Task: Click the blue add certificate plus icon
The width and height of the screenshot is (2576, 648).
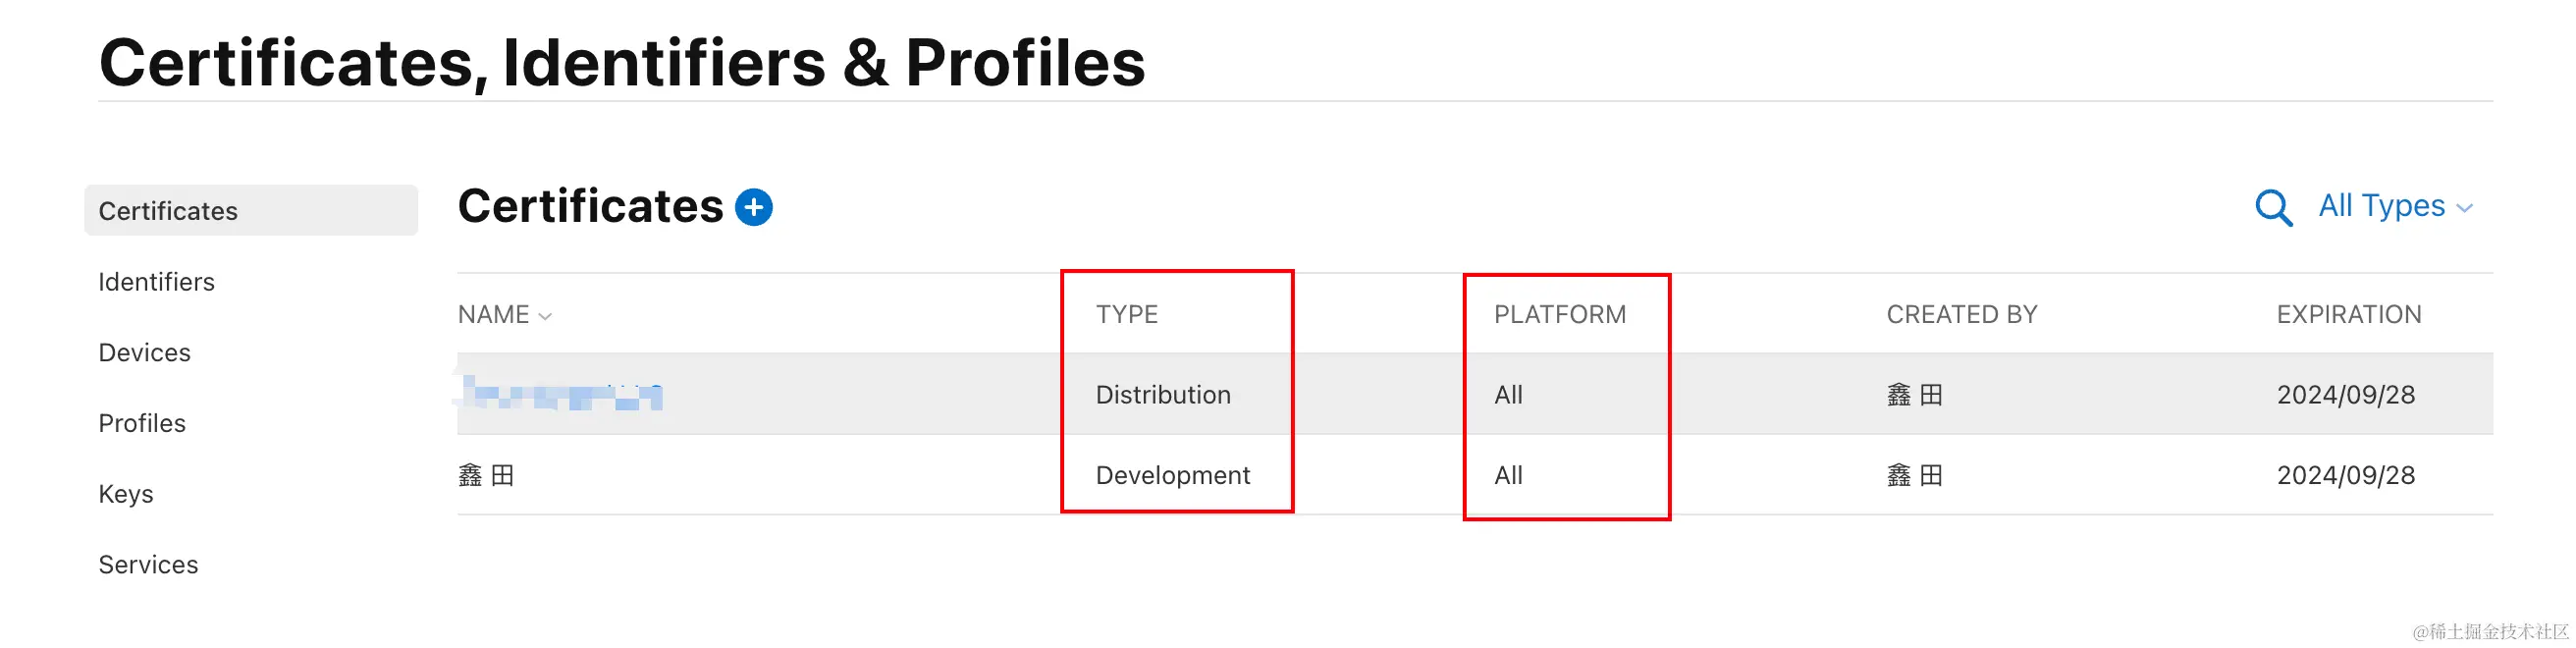Action: pos(753,207)
